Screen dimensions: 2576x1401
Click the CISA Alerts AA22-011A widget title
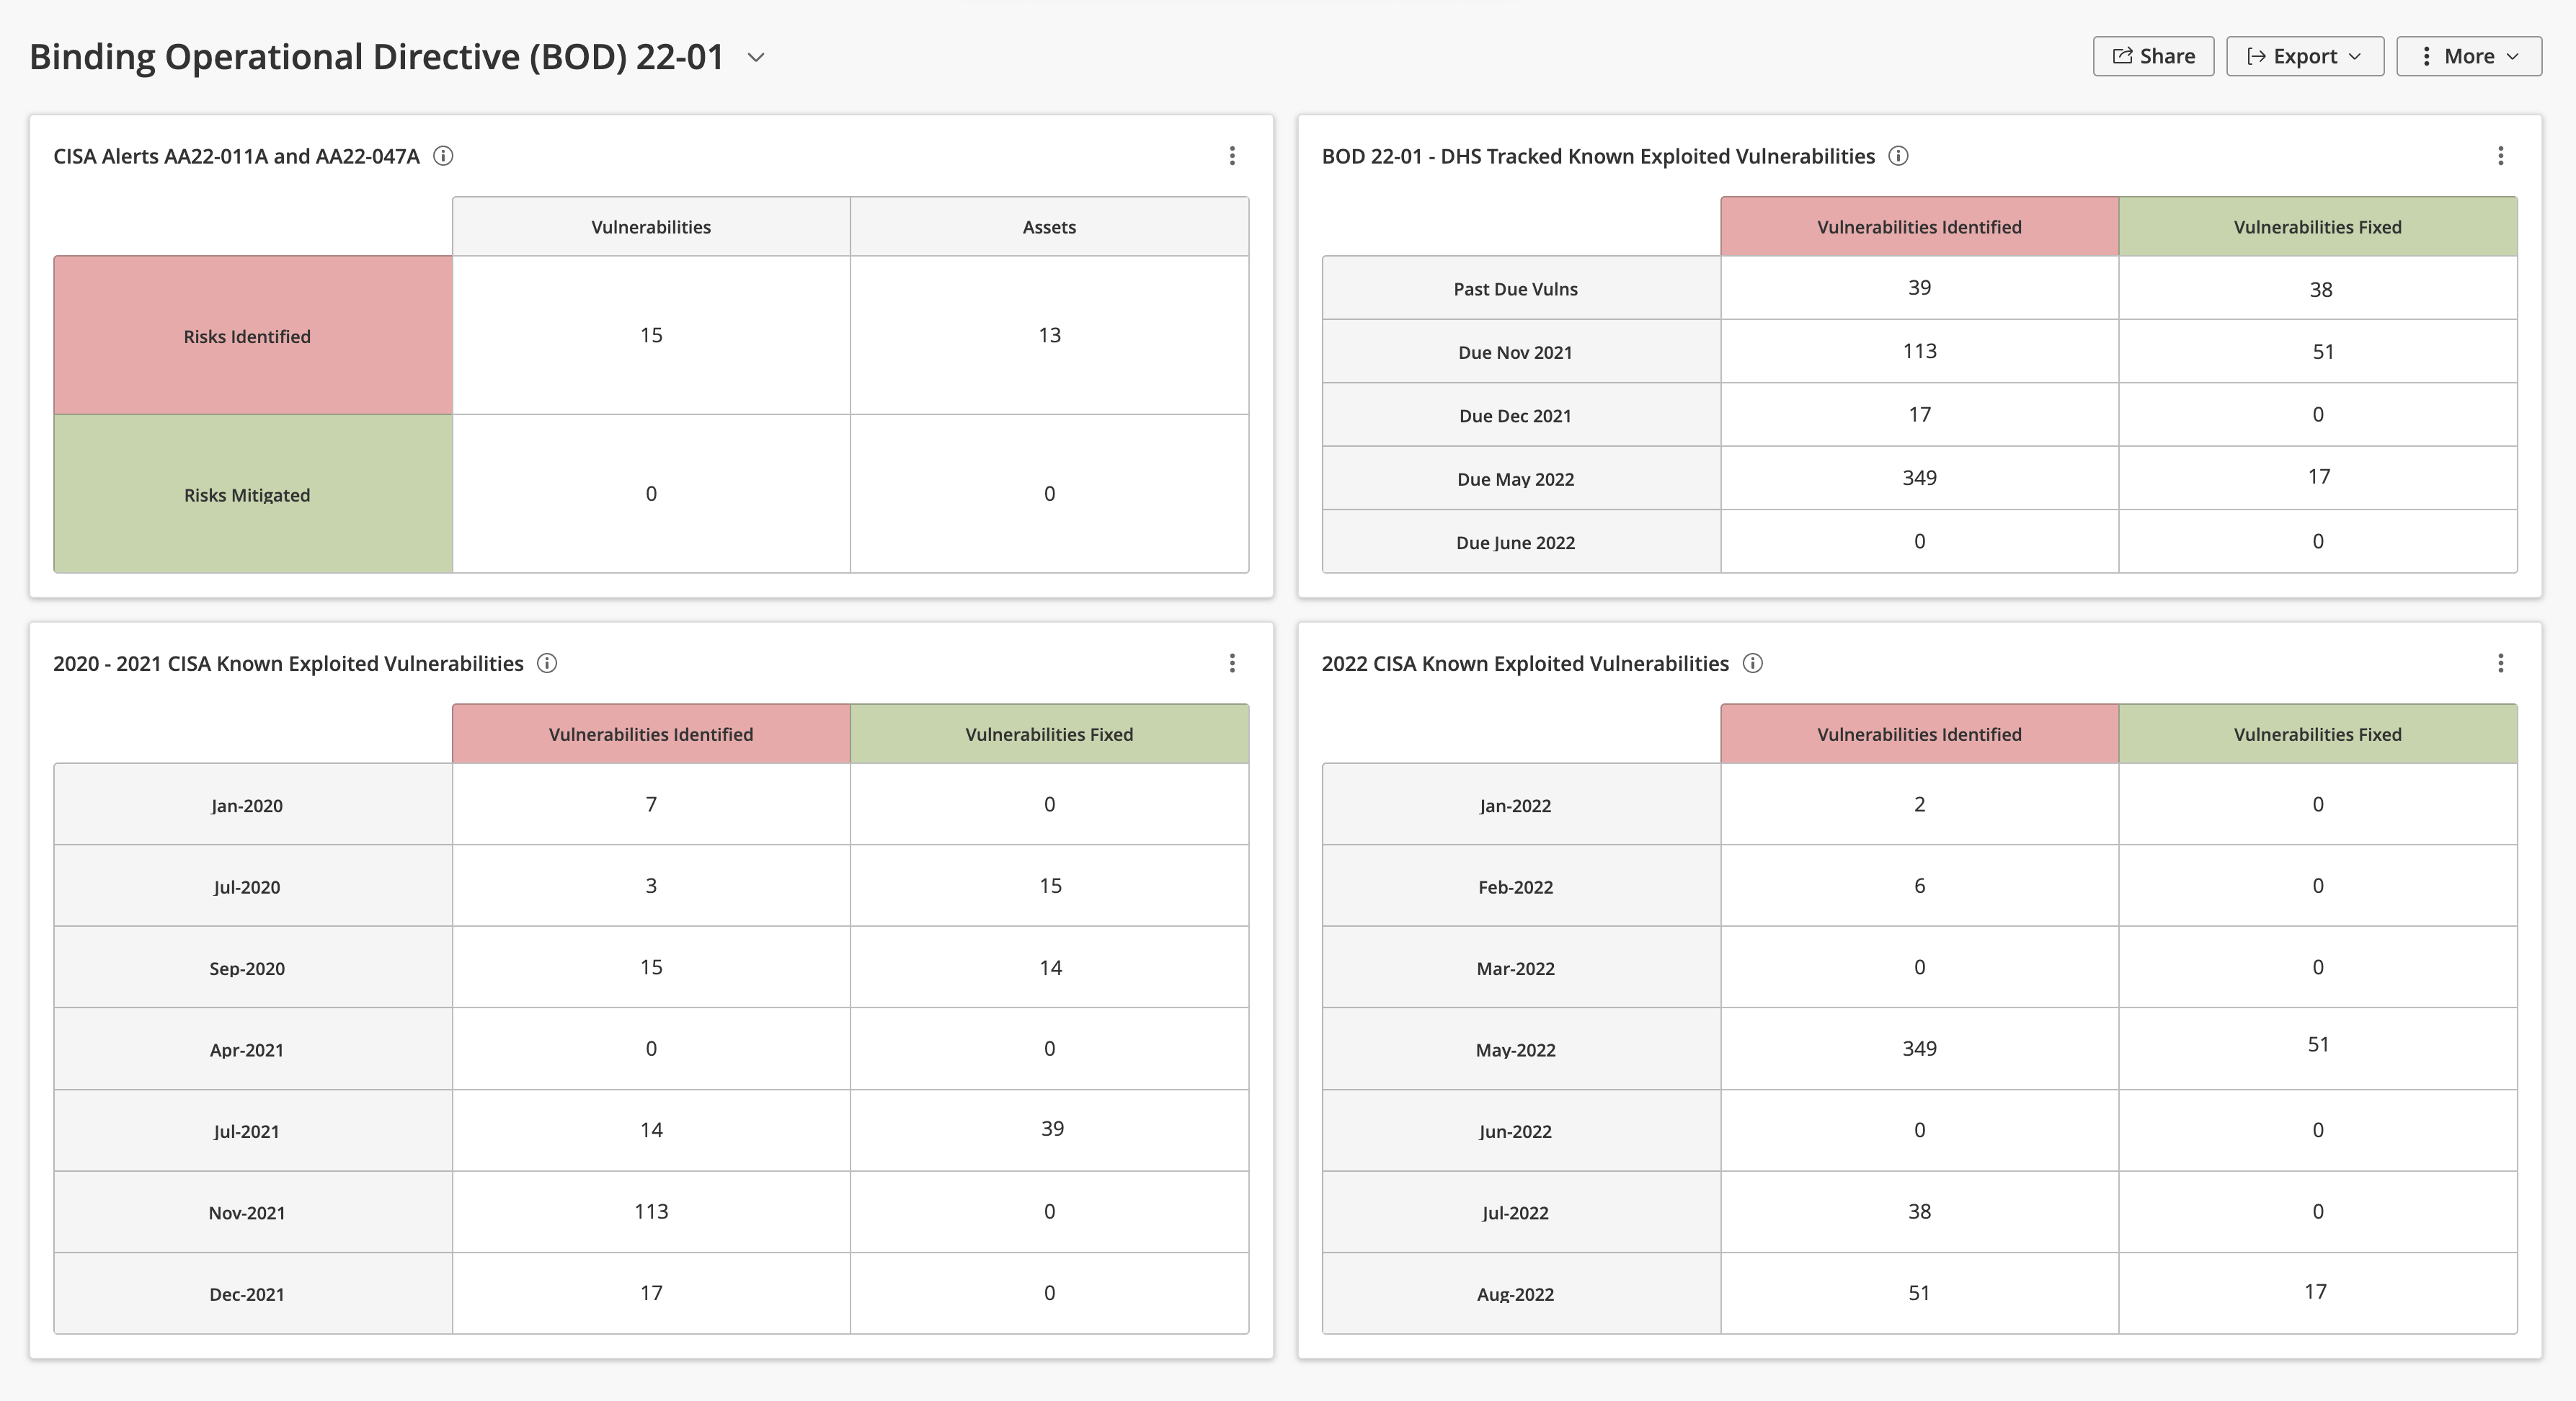tap(236, 156)
